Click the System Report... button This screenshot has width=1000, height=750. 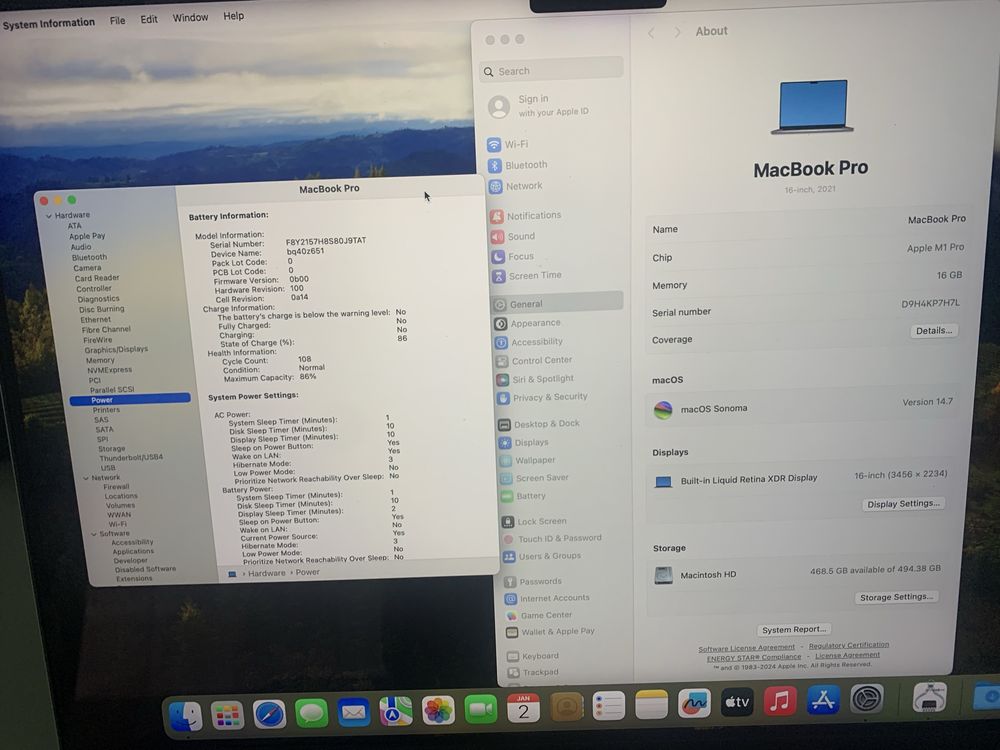tap(793, 629)
